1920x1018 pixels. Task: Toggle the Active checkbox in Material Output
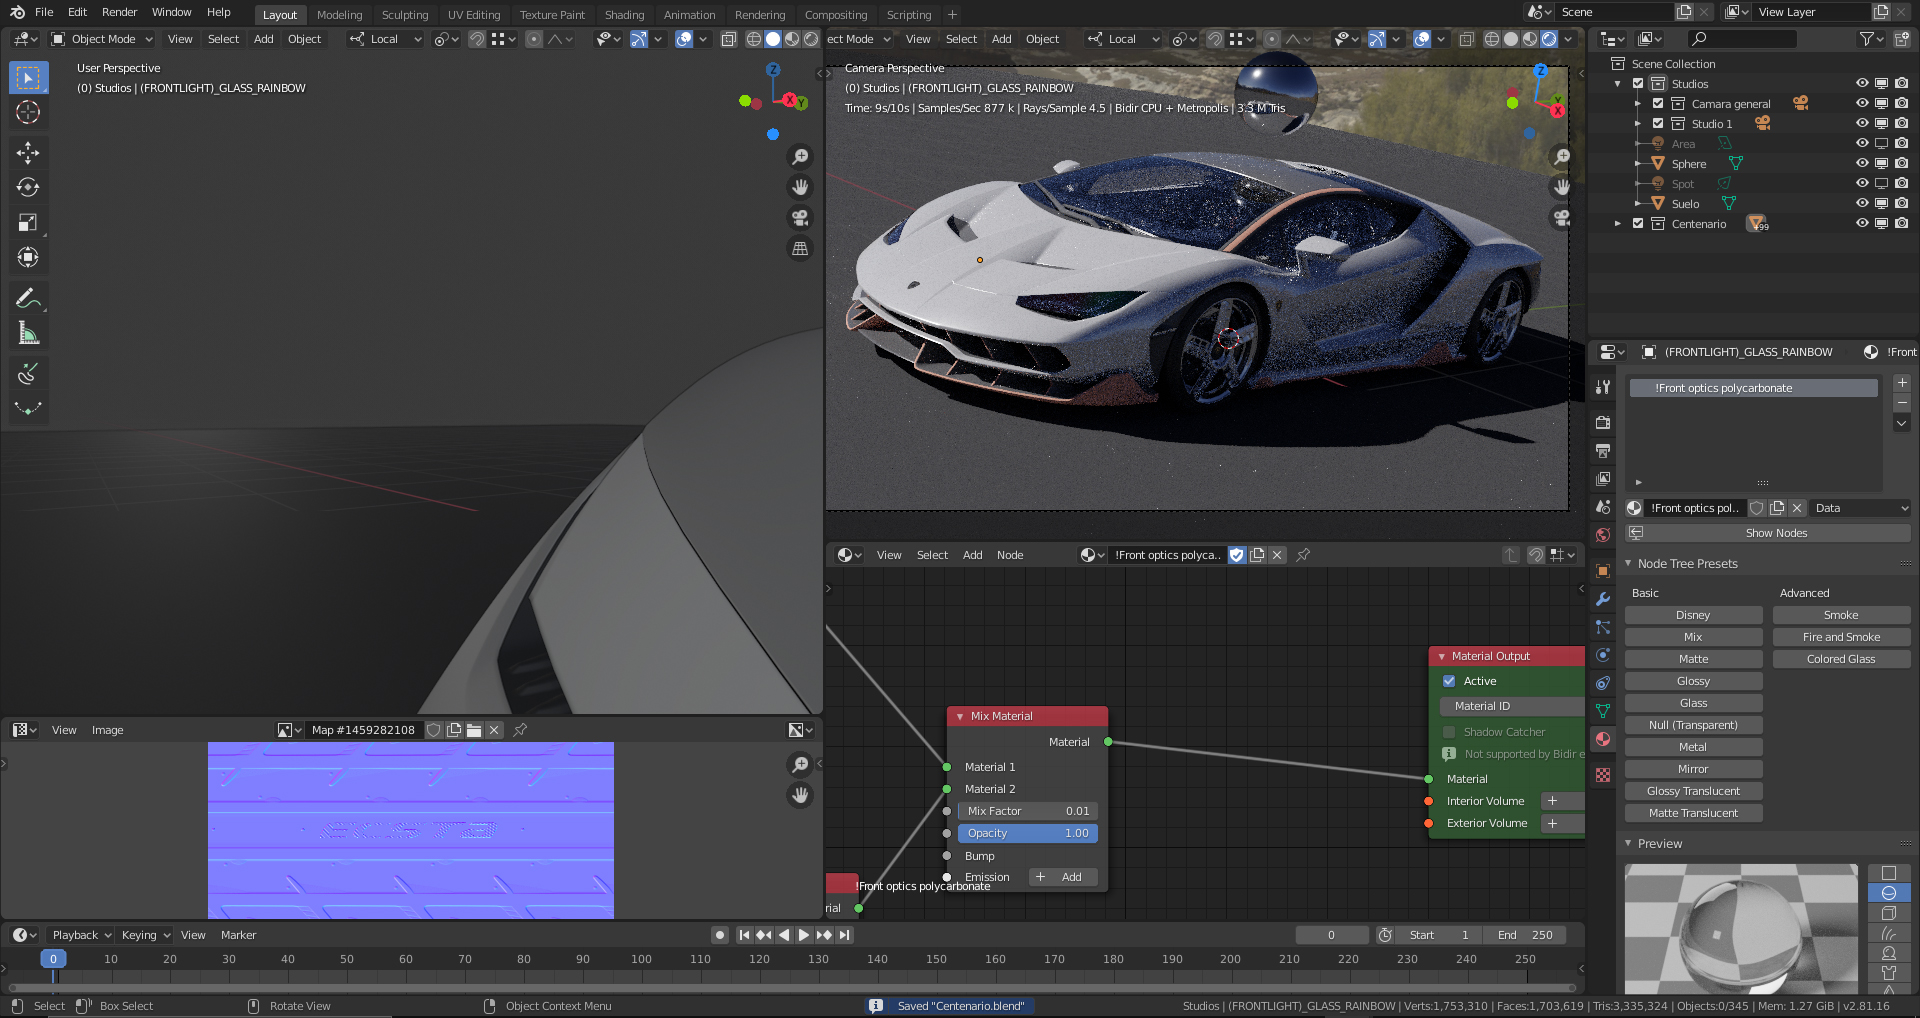tap(1449, 681)
